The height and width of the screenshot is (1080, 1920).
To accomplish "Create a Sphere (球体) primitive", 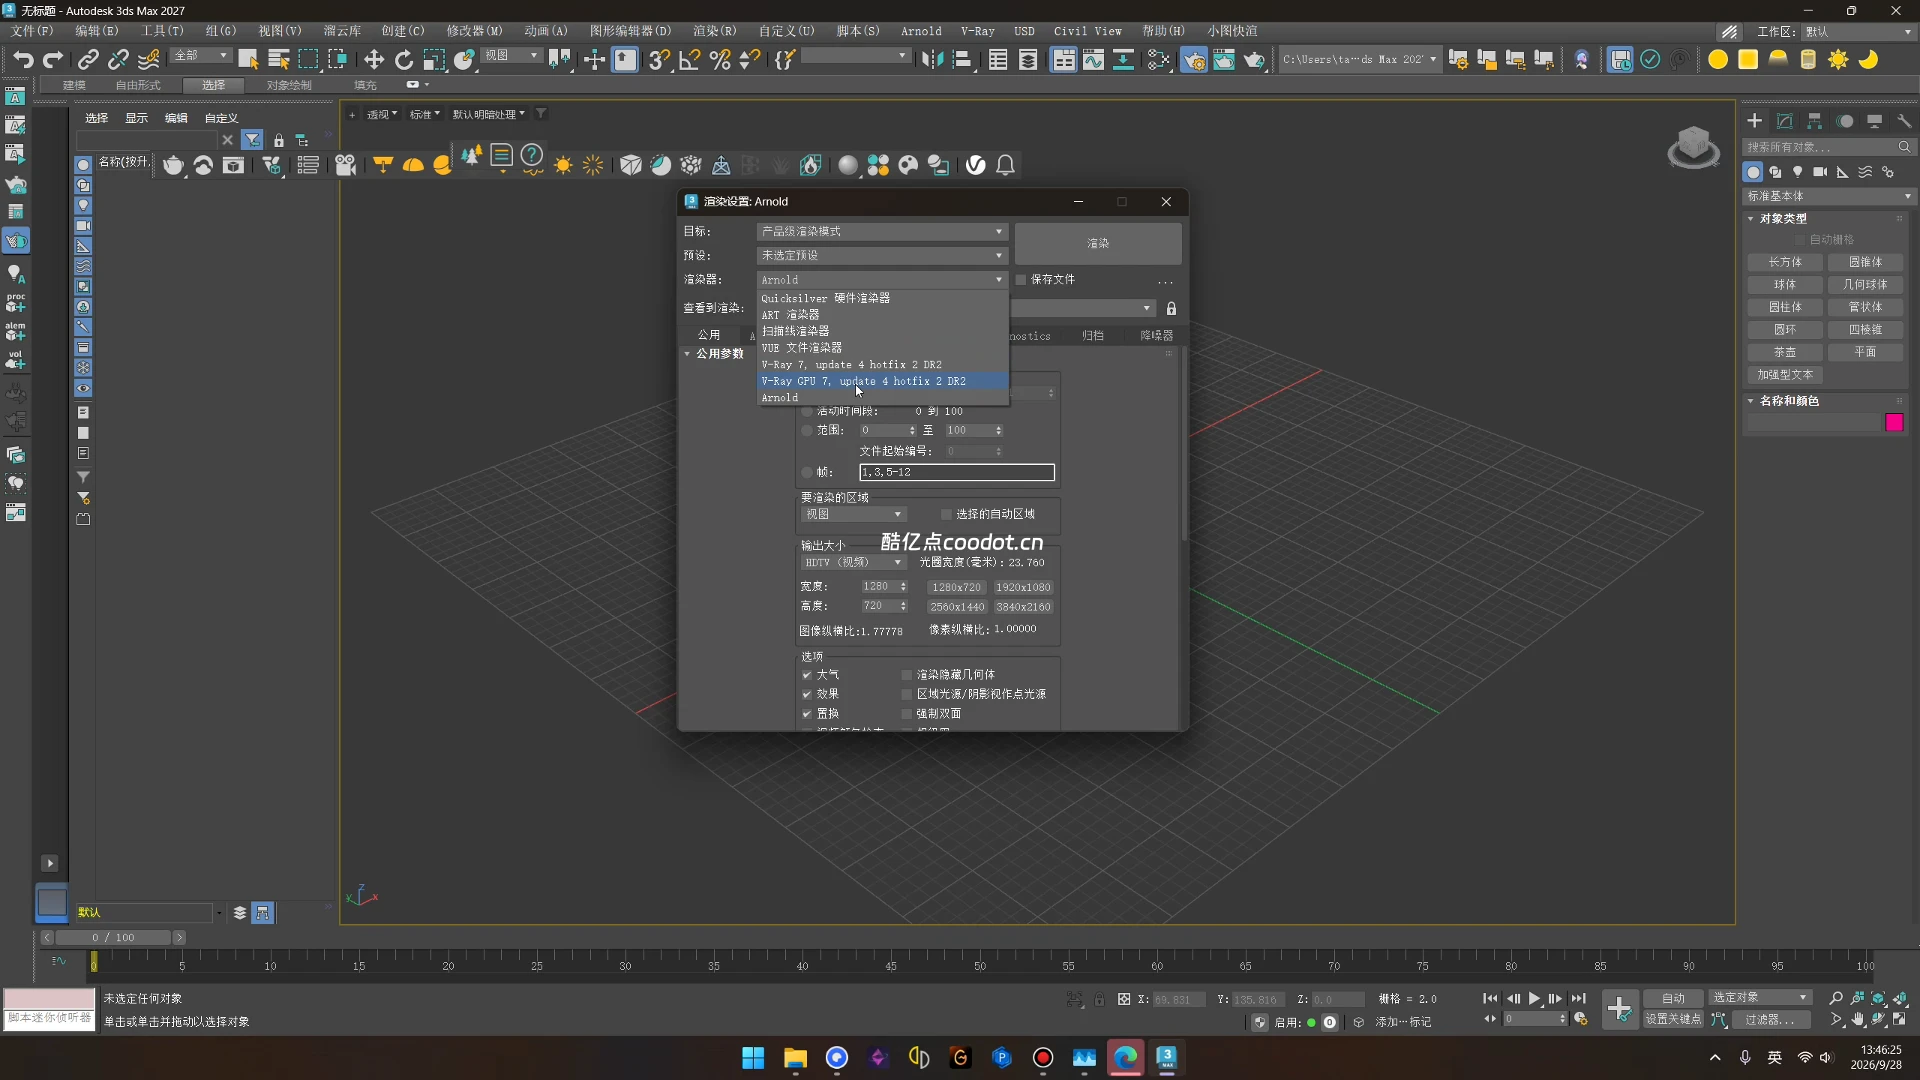I will pos(1785,285).
